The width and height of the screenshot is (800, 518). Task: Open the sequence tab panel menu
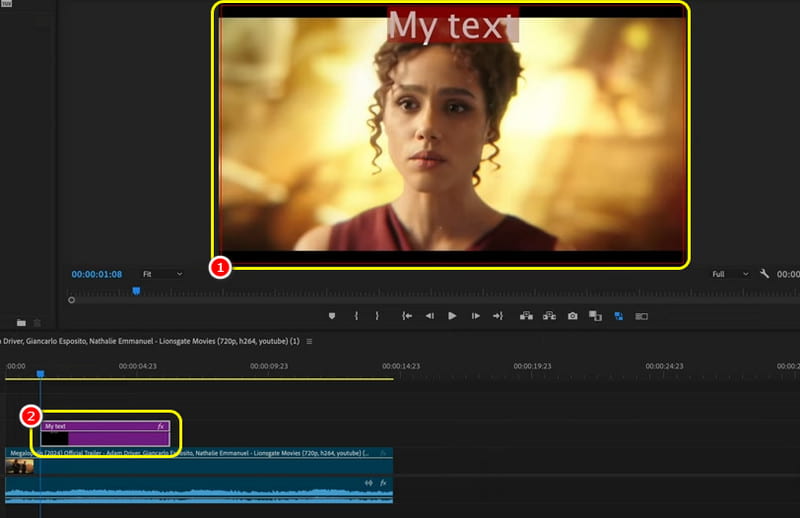click(309, 341)
